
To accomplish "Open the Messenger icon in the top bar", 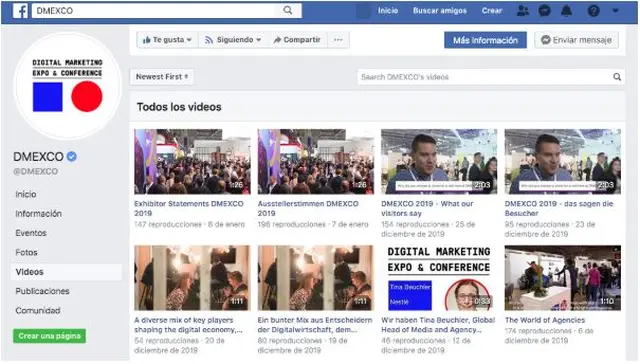I will 544,11.
